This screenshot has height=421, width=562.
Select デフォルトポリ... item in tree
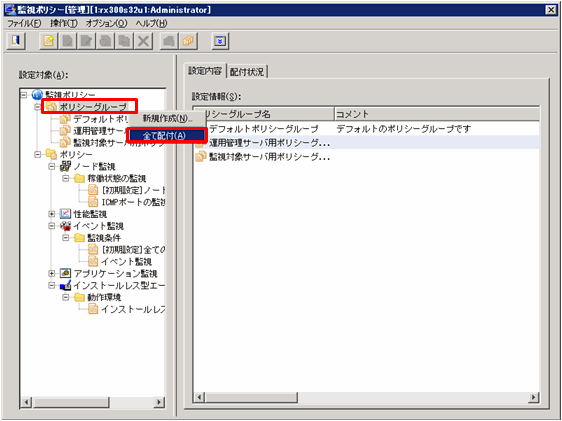coord(94,119)
